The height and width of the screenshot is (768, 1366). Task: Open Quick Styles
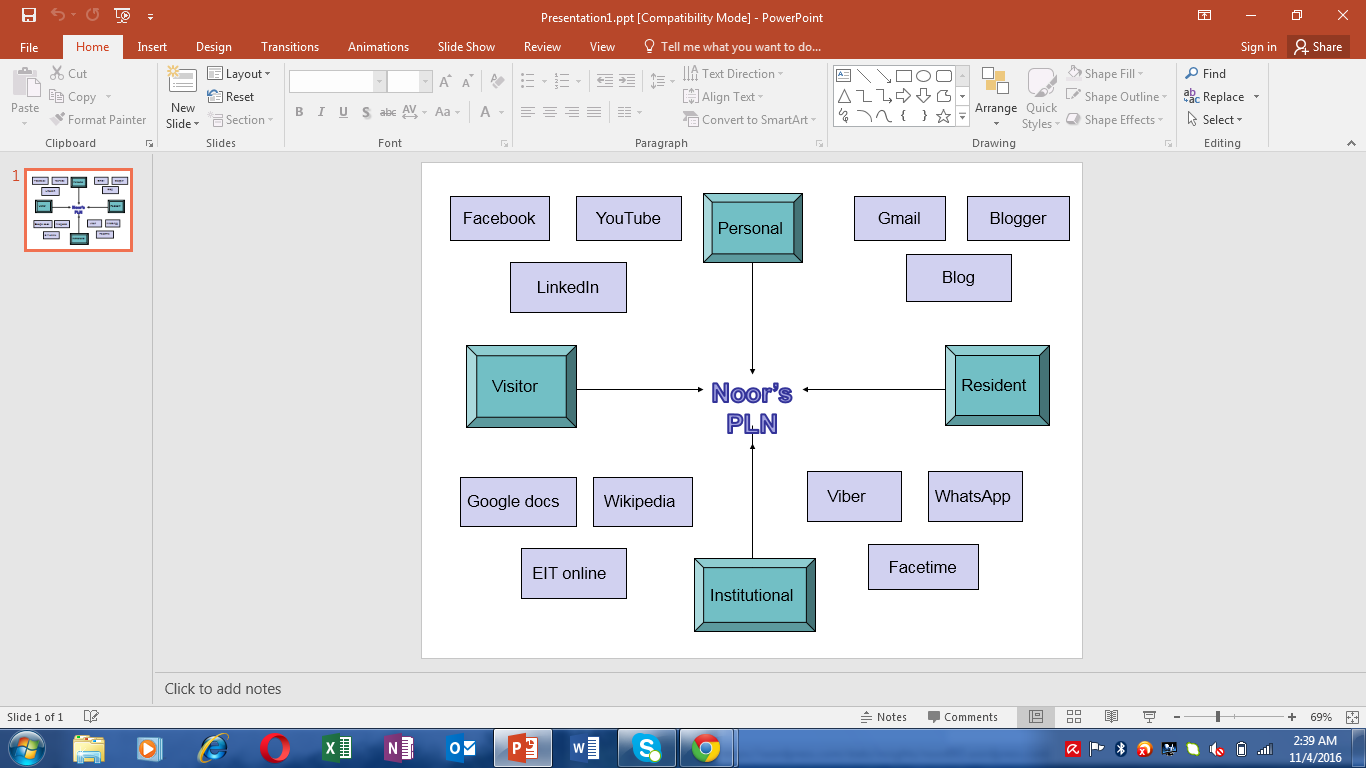(x=1041, y=98)
